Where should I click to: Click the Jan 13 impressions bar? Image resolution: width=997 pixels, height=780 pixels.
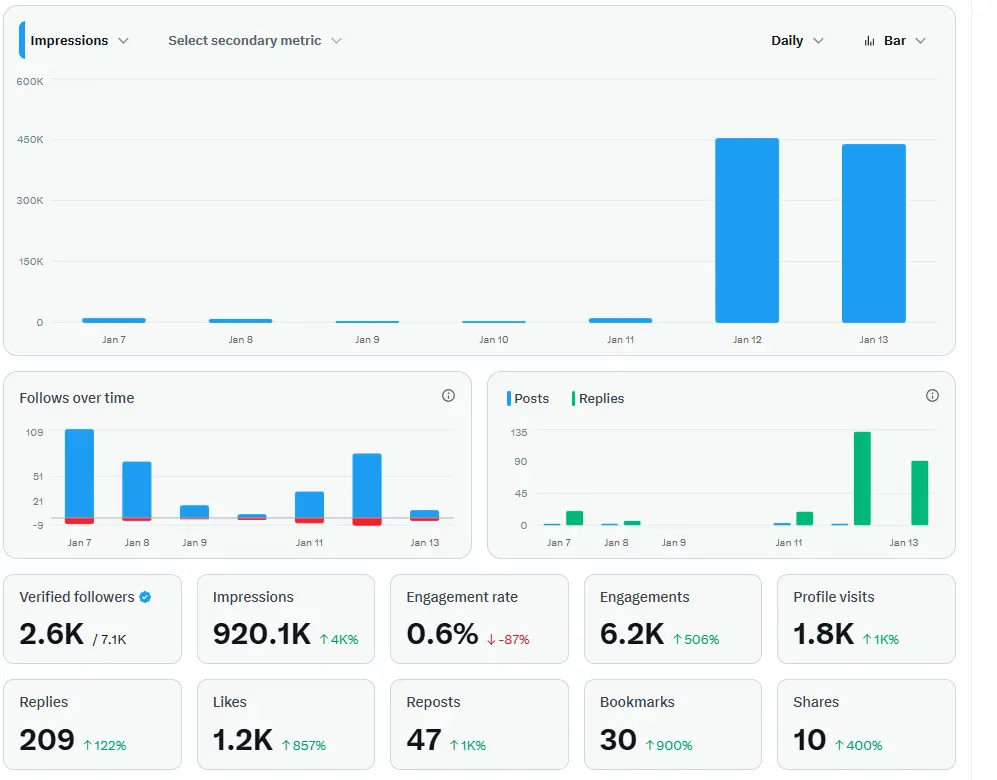(x=874, y=233)
